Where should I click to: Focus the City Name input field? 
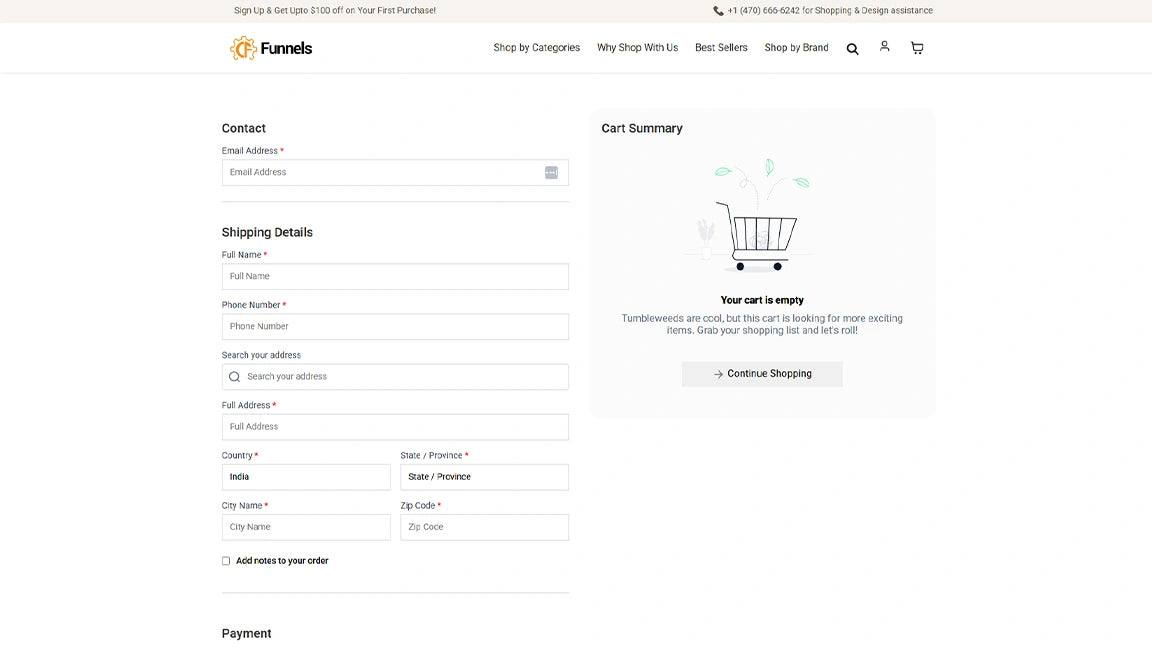[306, 528]
